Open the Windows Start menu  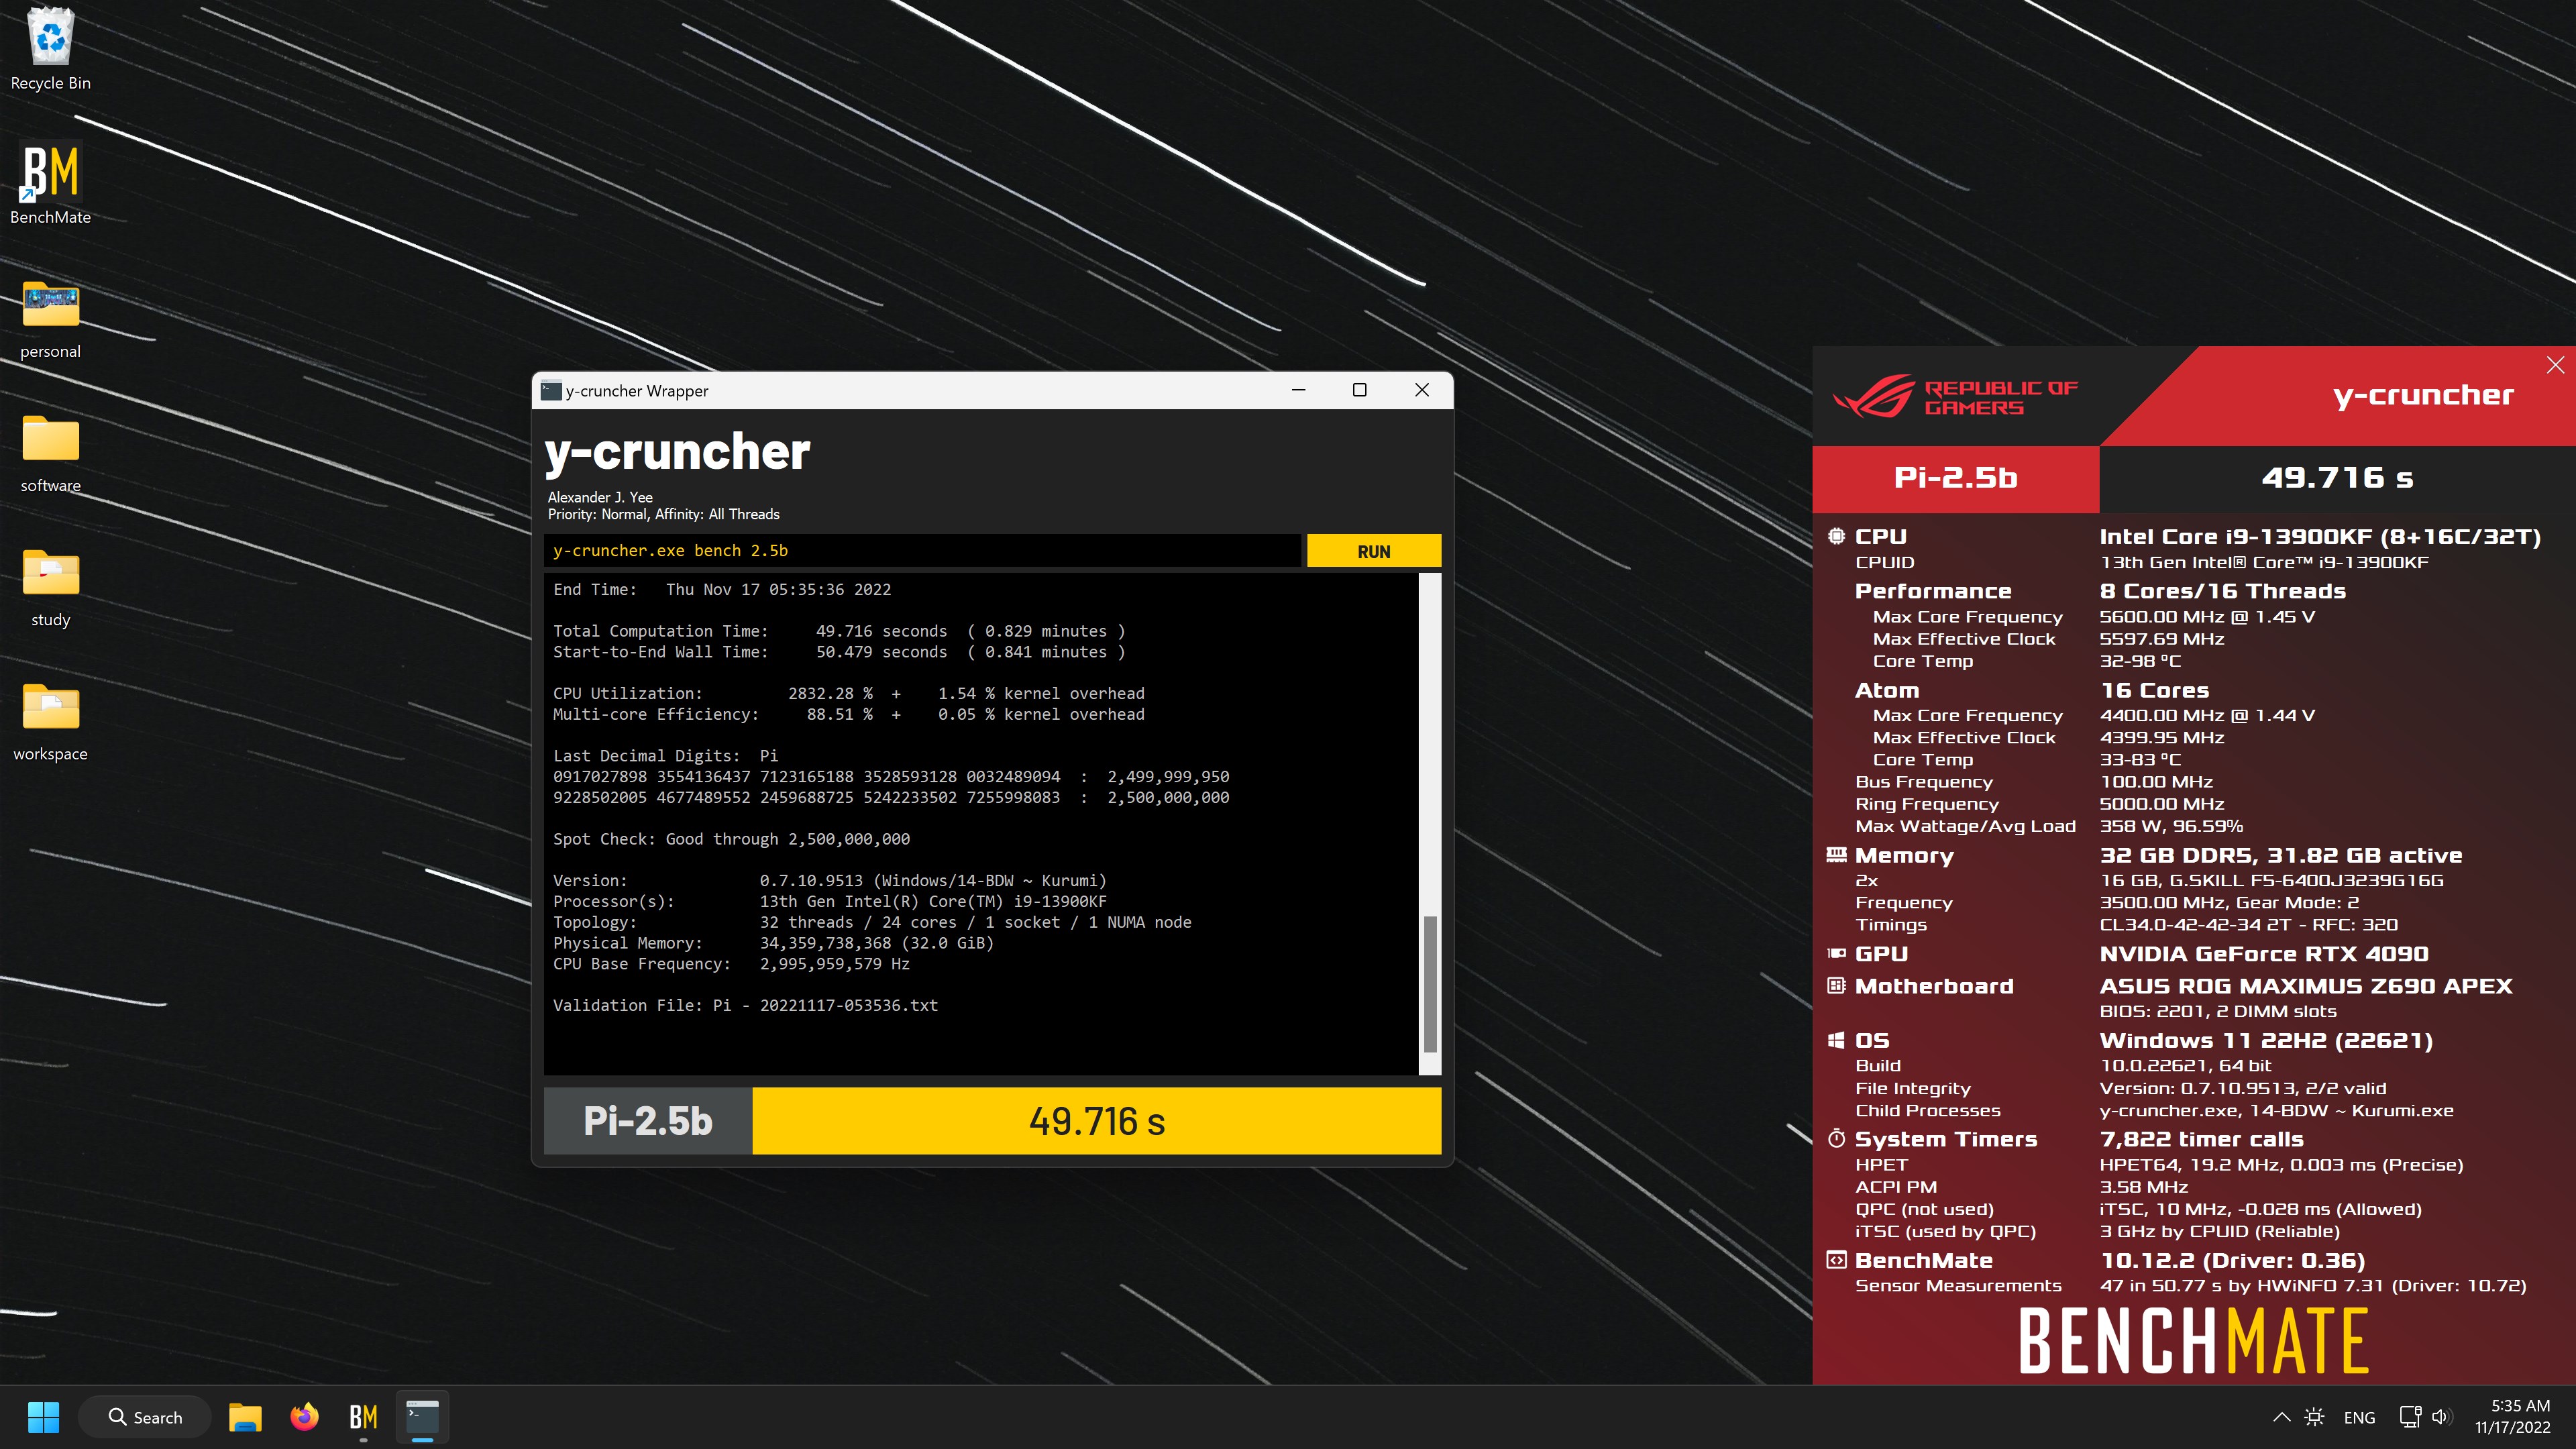[43, 1417]
